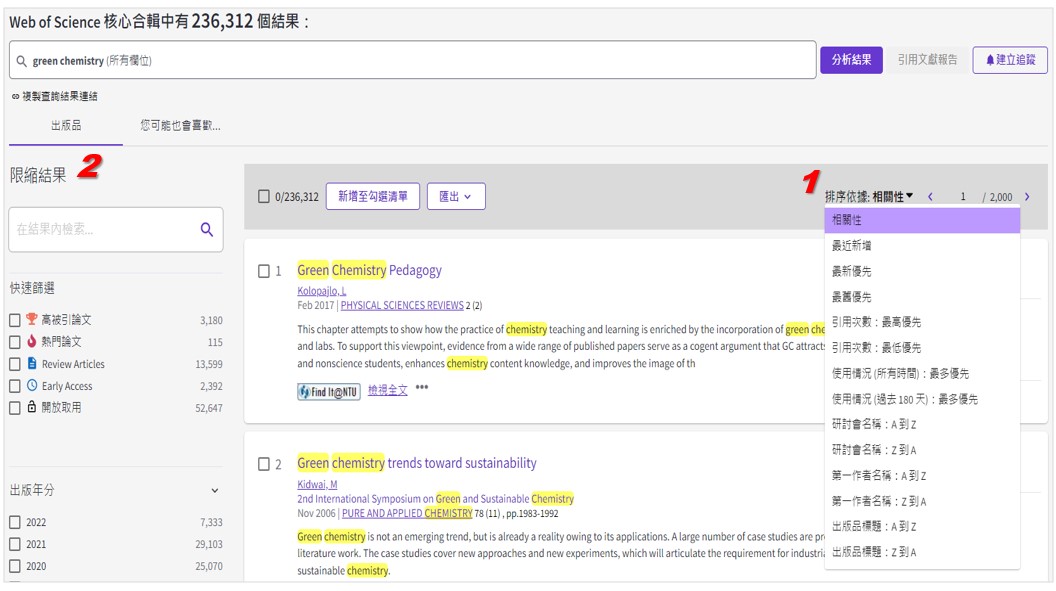Sort by 引用次數：最高優先
The height and width of the screenshot is (591, 1056).
click(922, 322)
